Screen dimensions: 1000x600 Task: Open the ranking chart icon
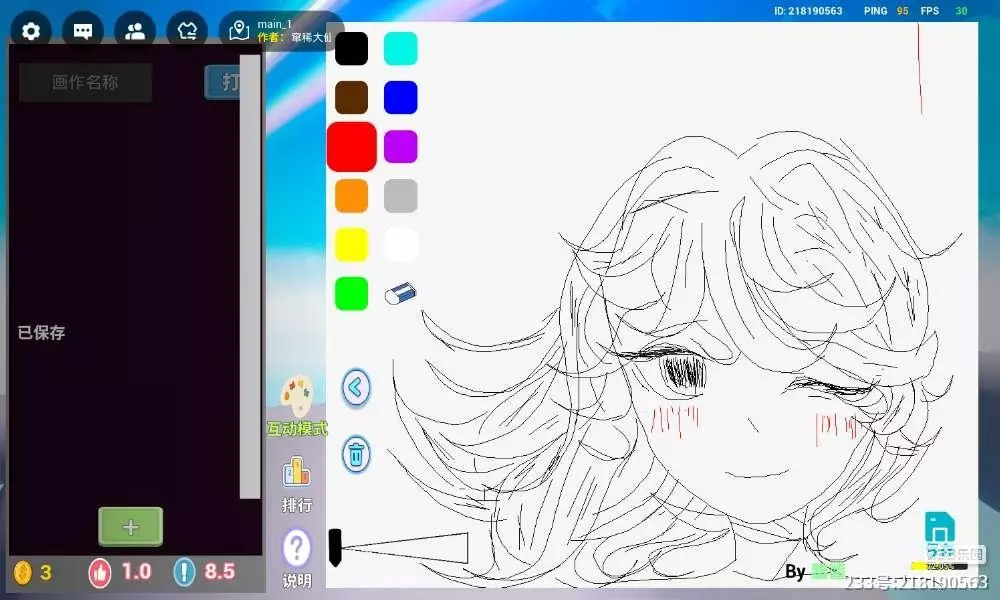[x=297, y=472]
